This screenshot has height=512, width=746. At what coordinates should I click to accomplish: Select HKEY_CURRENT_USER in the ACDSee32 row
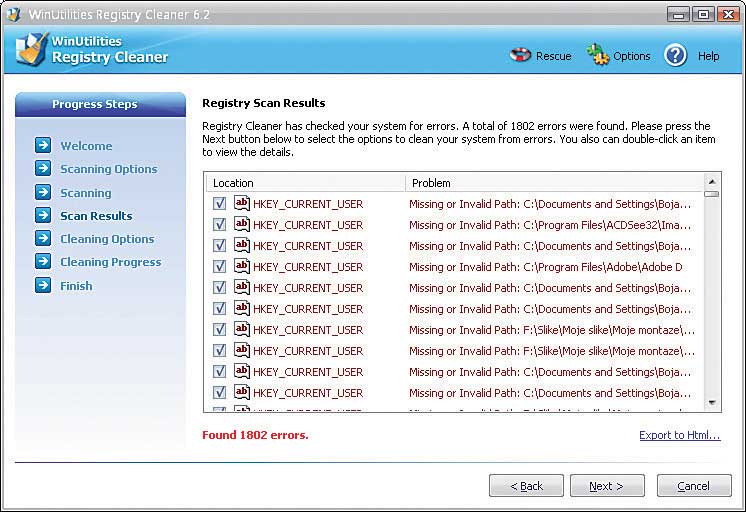coord(308,225)
